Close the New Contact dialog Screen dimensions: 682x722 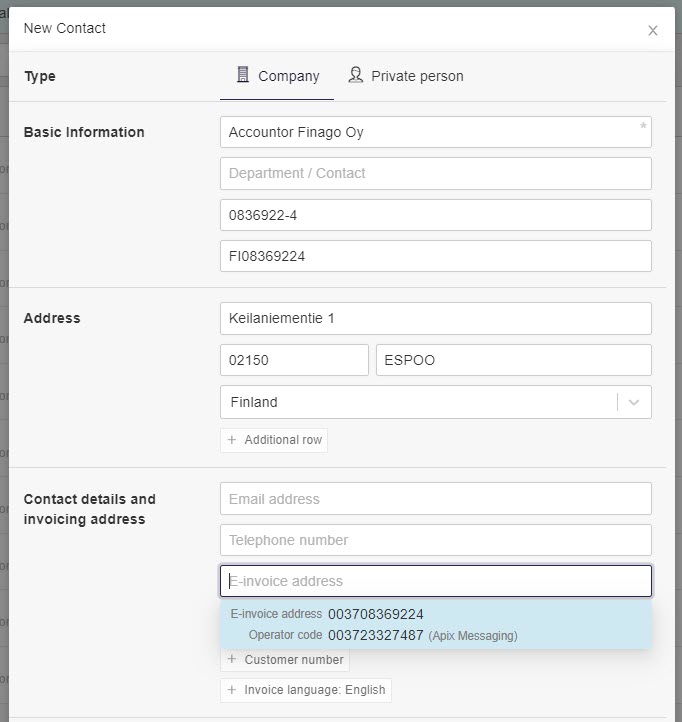pyautogui.click(x=653, y=30)
